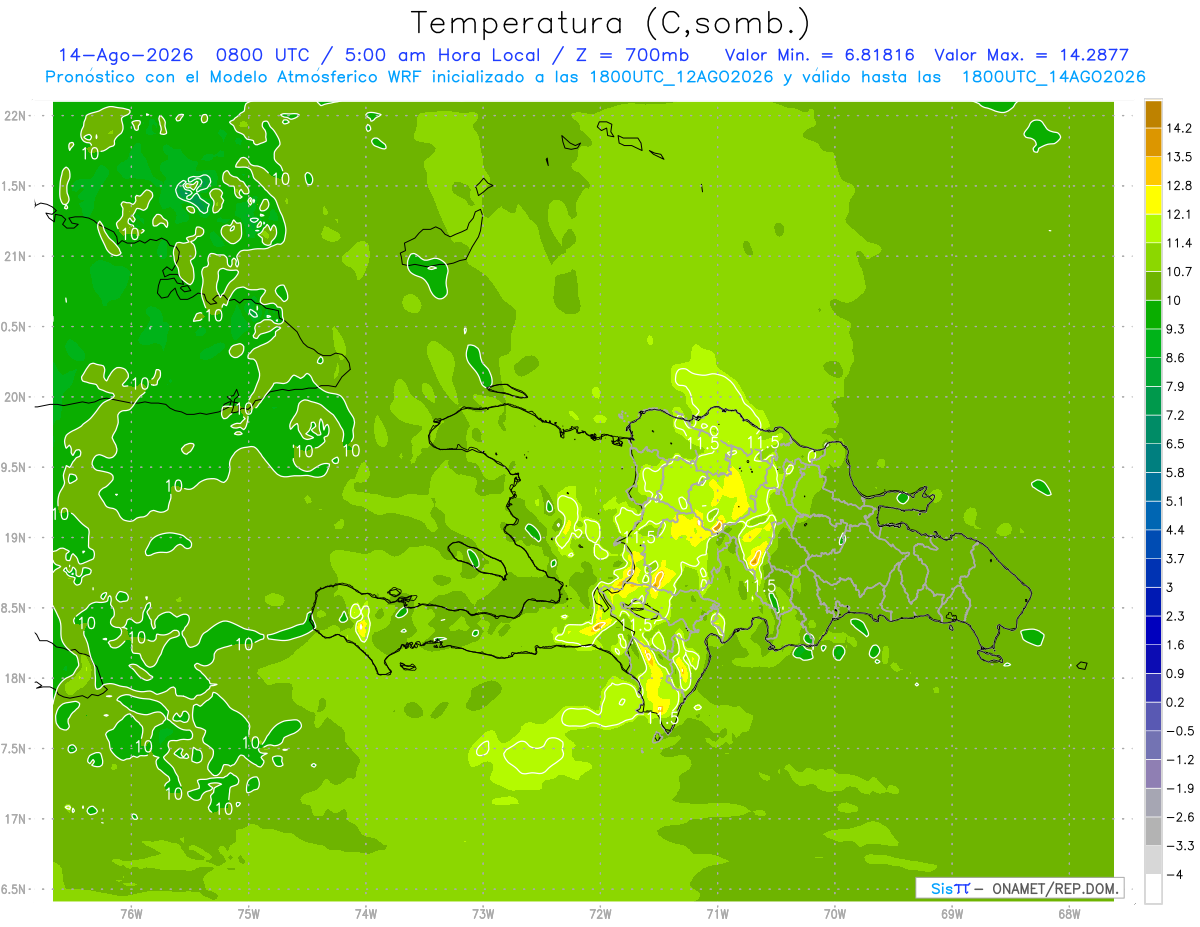The height and width of the screenshot is (927, 1200).
Task: Click the "12.1" color scale label
Action: (1177, 214)
